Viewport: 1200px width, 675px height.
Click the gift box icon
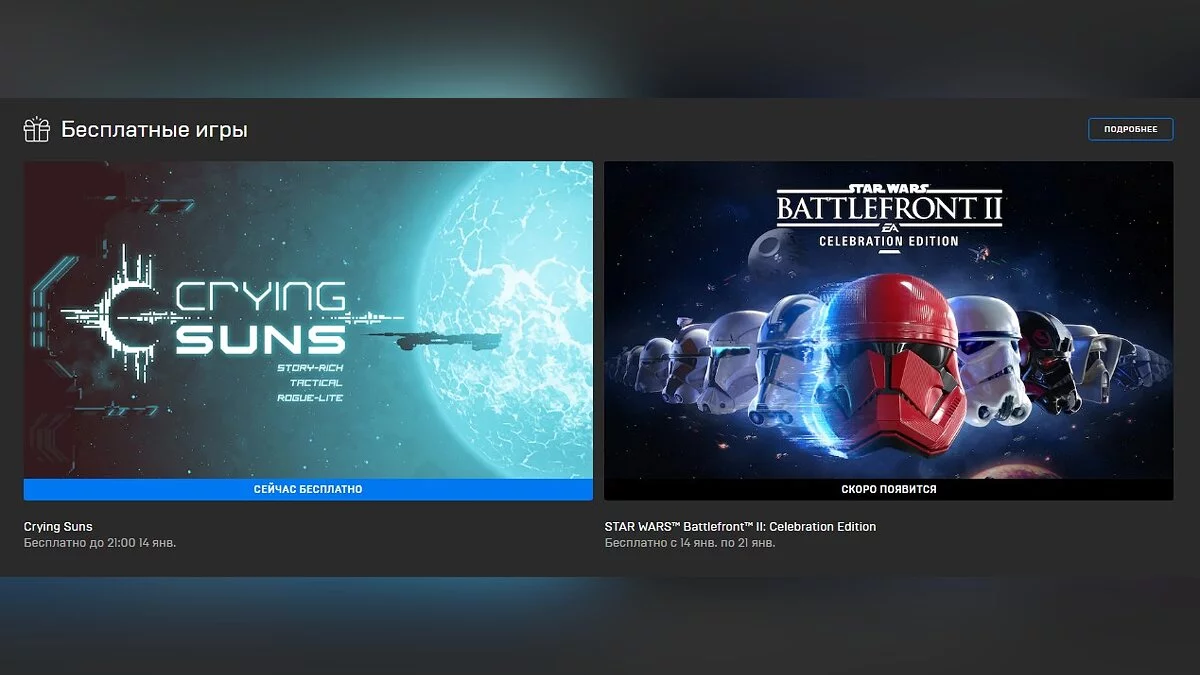tap(37, 130)
